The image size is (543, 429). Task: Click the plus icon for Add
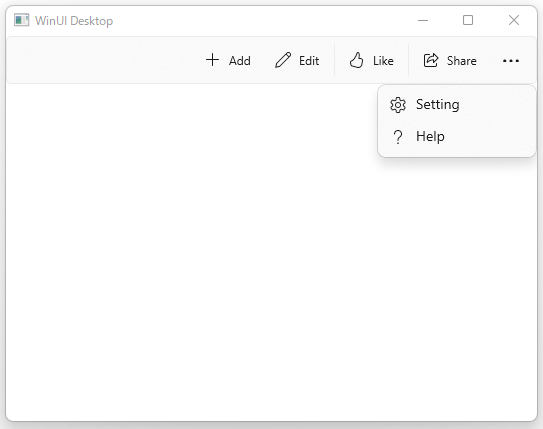(212, 60)
